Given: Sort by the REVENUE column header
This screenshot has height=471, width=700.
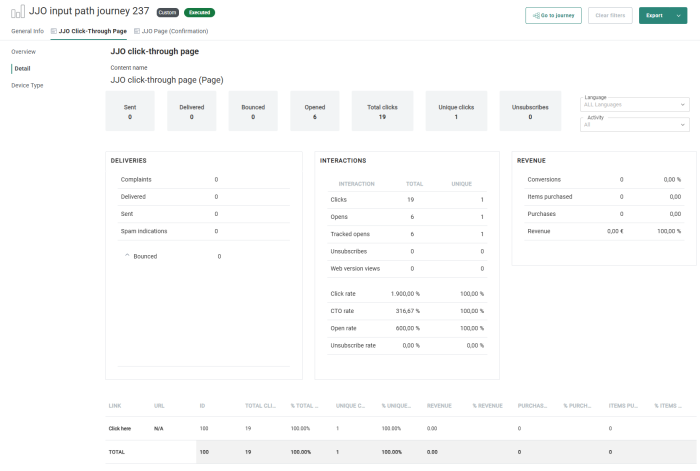Looking at the screenshot, I should (x=439, y=405).
